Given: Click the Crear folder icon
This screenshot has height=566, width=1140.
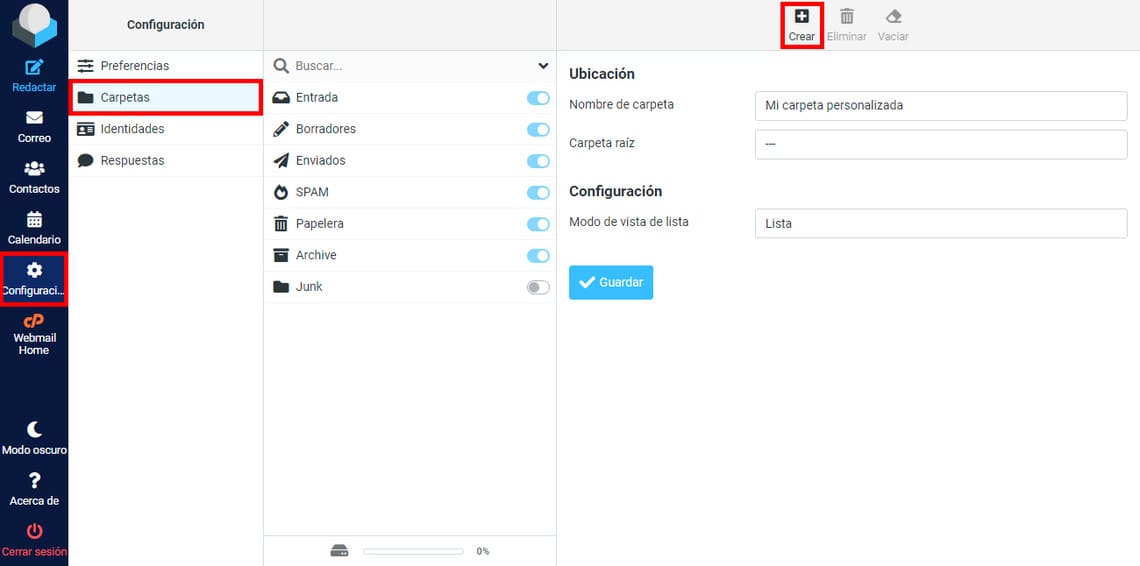Looking at the screenshot, I should (x=801, y=17).
